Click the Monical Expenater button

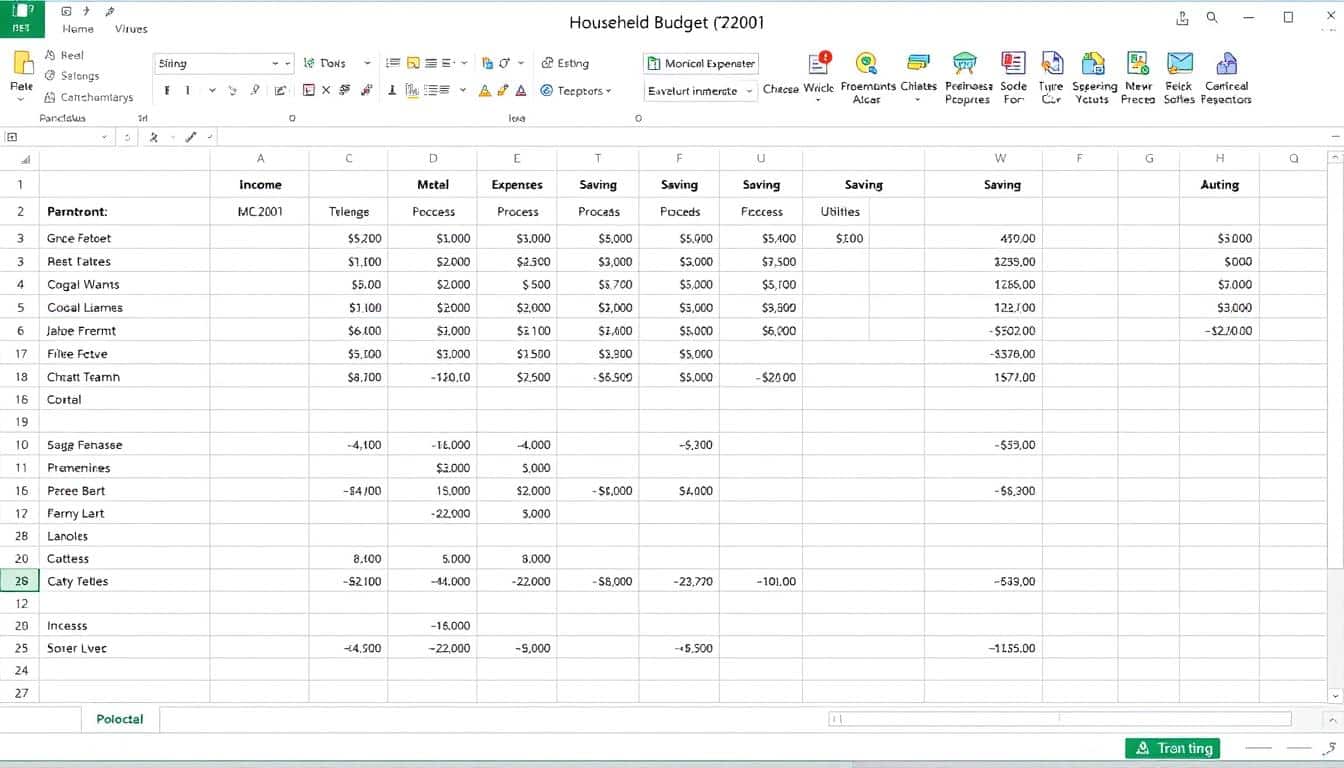coord(701,63)
